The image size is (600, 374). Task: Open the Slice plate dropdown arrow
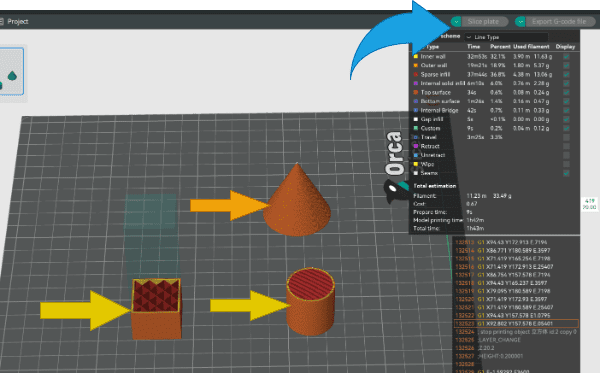(x=456, y=22)
